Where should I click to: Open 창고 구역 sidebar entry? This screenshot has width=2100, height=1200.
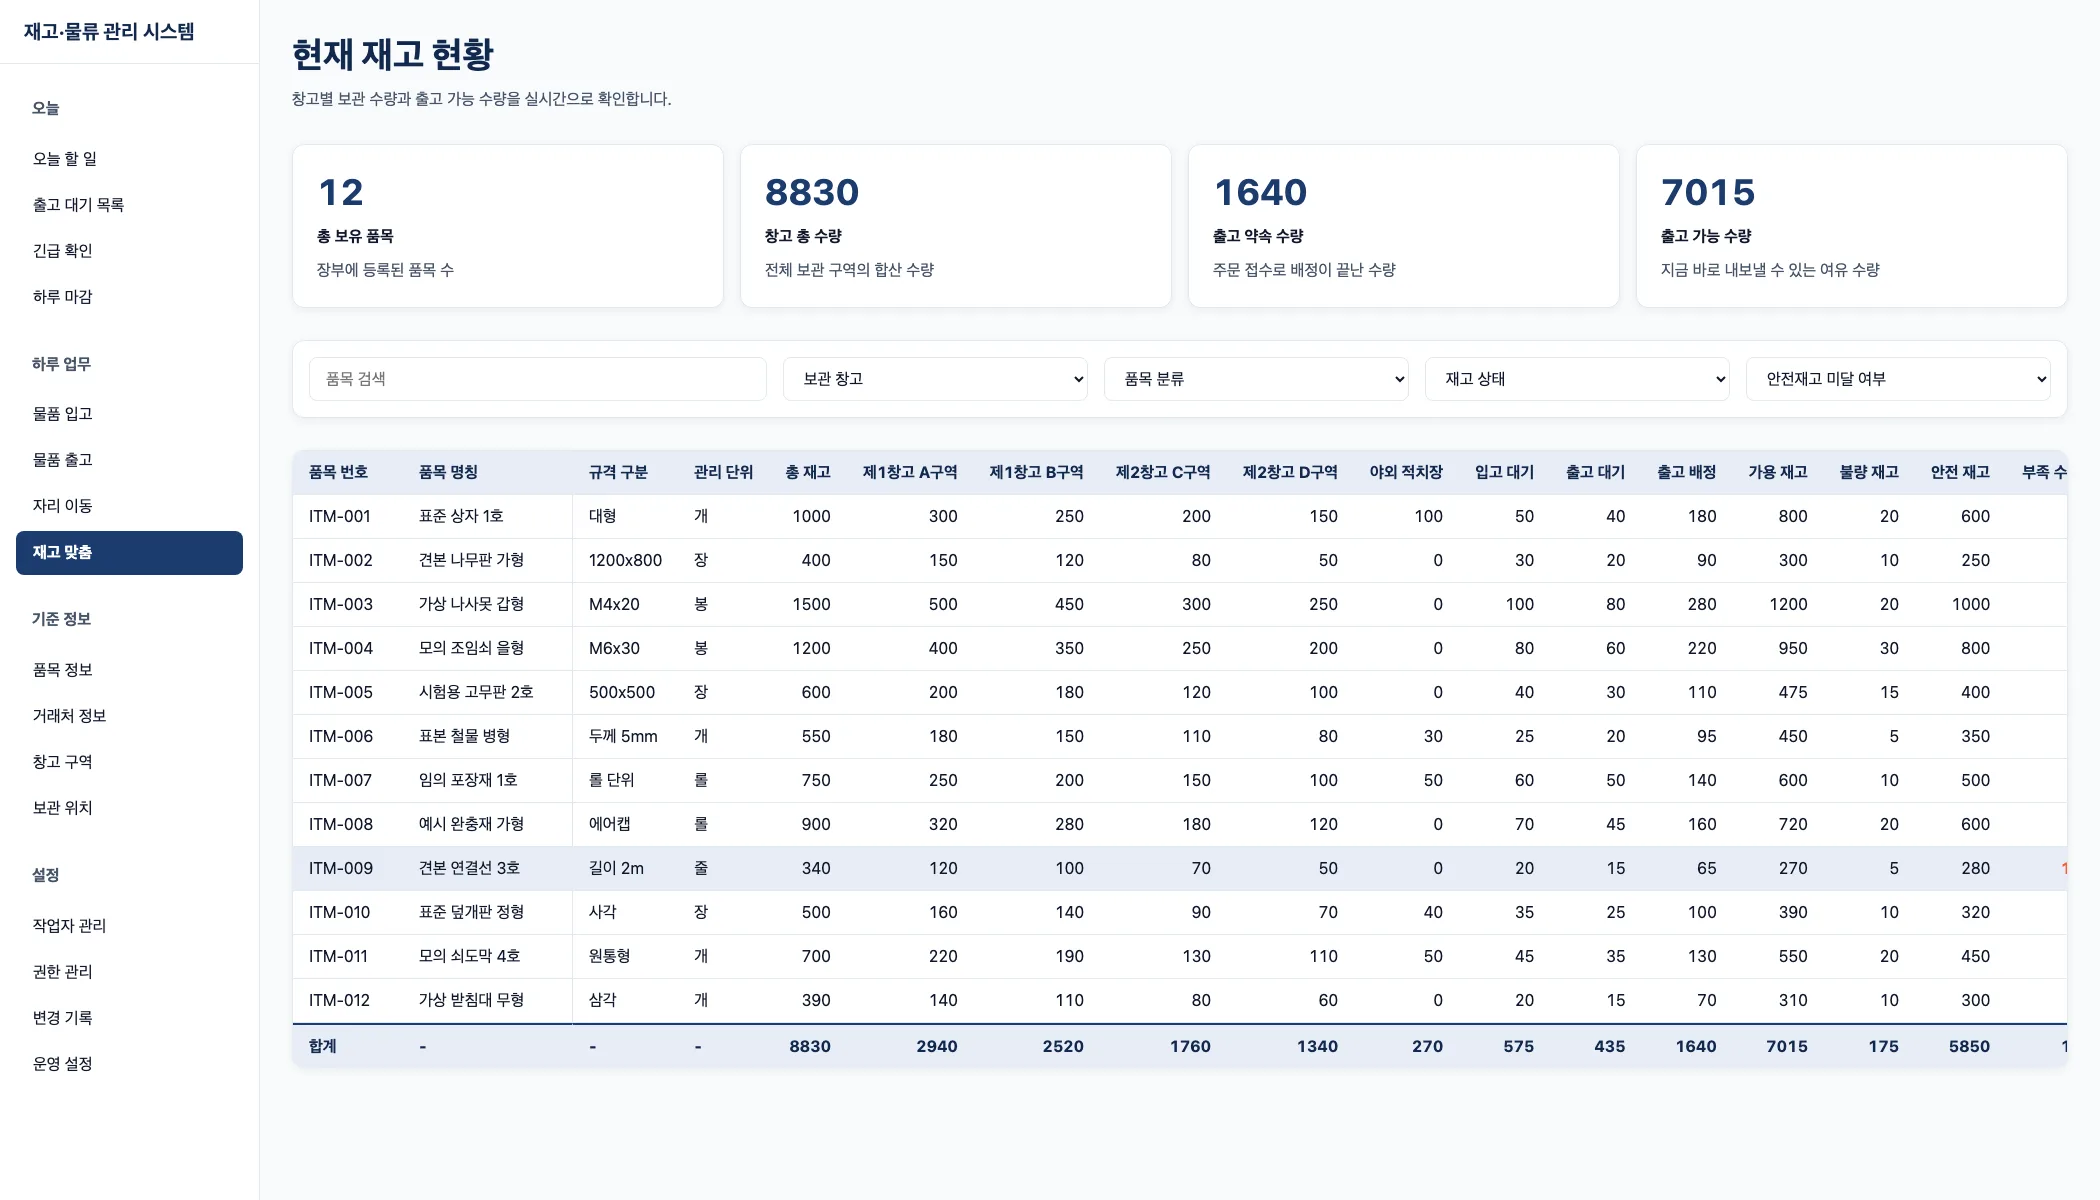tap(129, 762)
